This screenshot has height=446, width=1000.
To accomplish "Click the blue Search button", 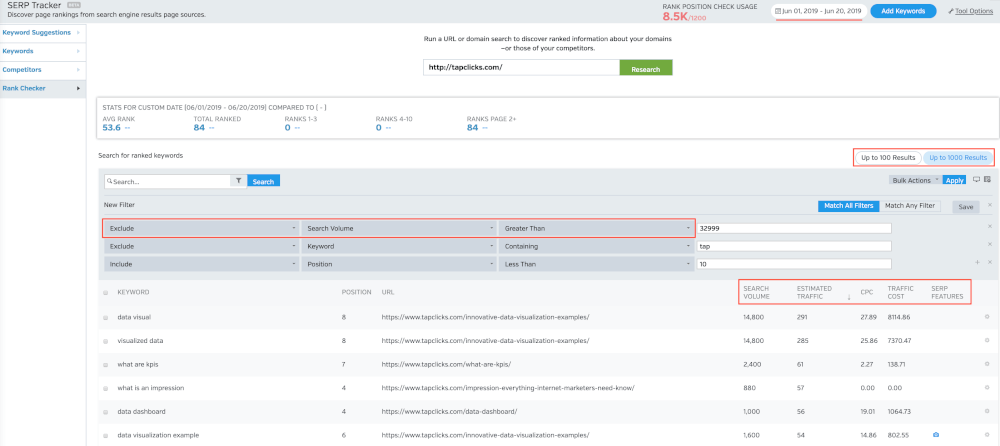I will pyautogui.click(x=263, y=181).
